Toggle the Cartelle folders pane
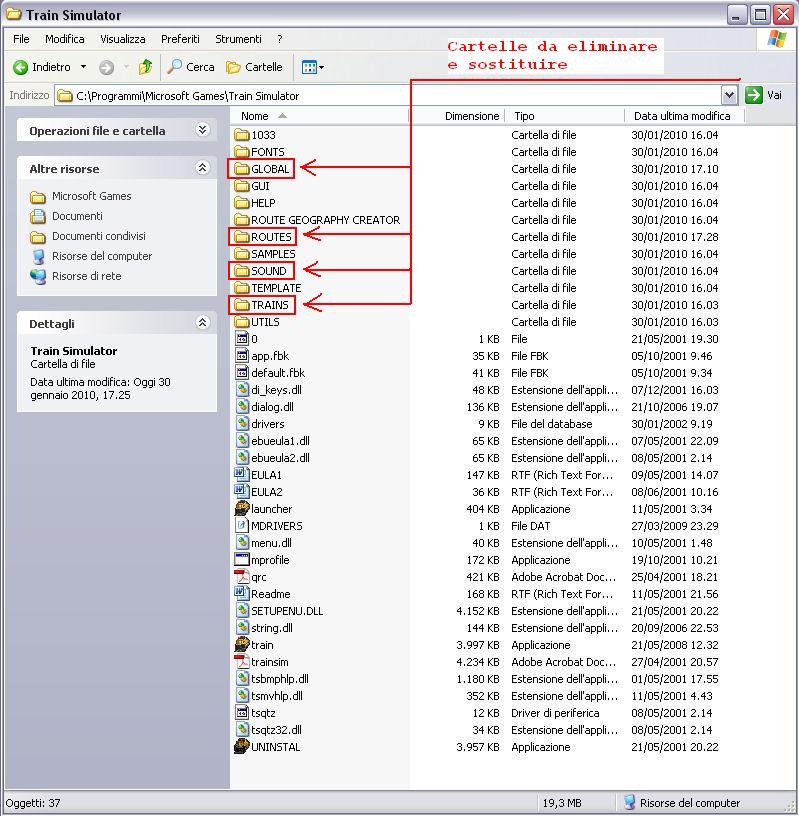This screenshot has height=816, width=799. (255, 67)
